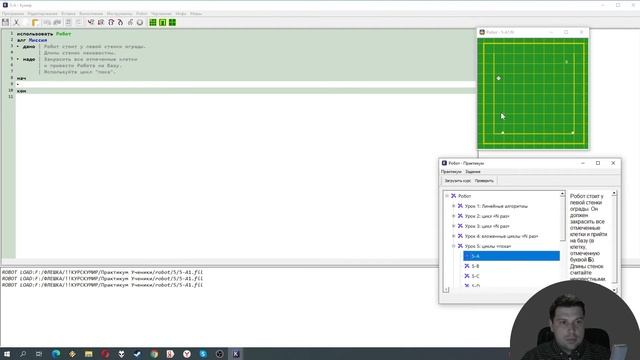
Task: Select Урок 1: Линейные алгоритмы in tree
Action: click(496, 206)
